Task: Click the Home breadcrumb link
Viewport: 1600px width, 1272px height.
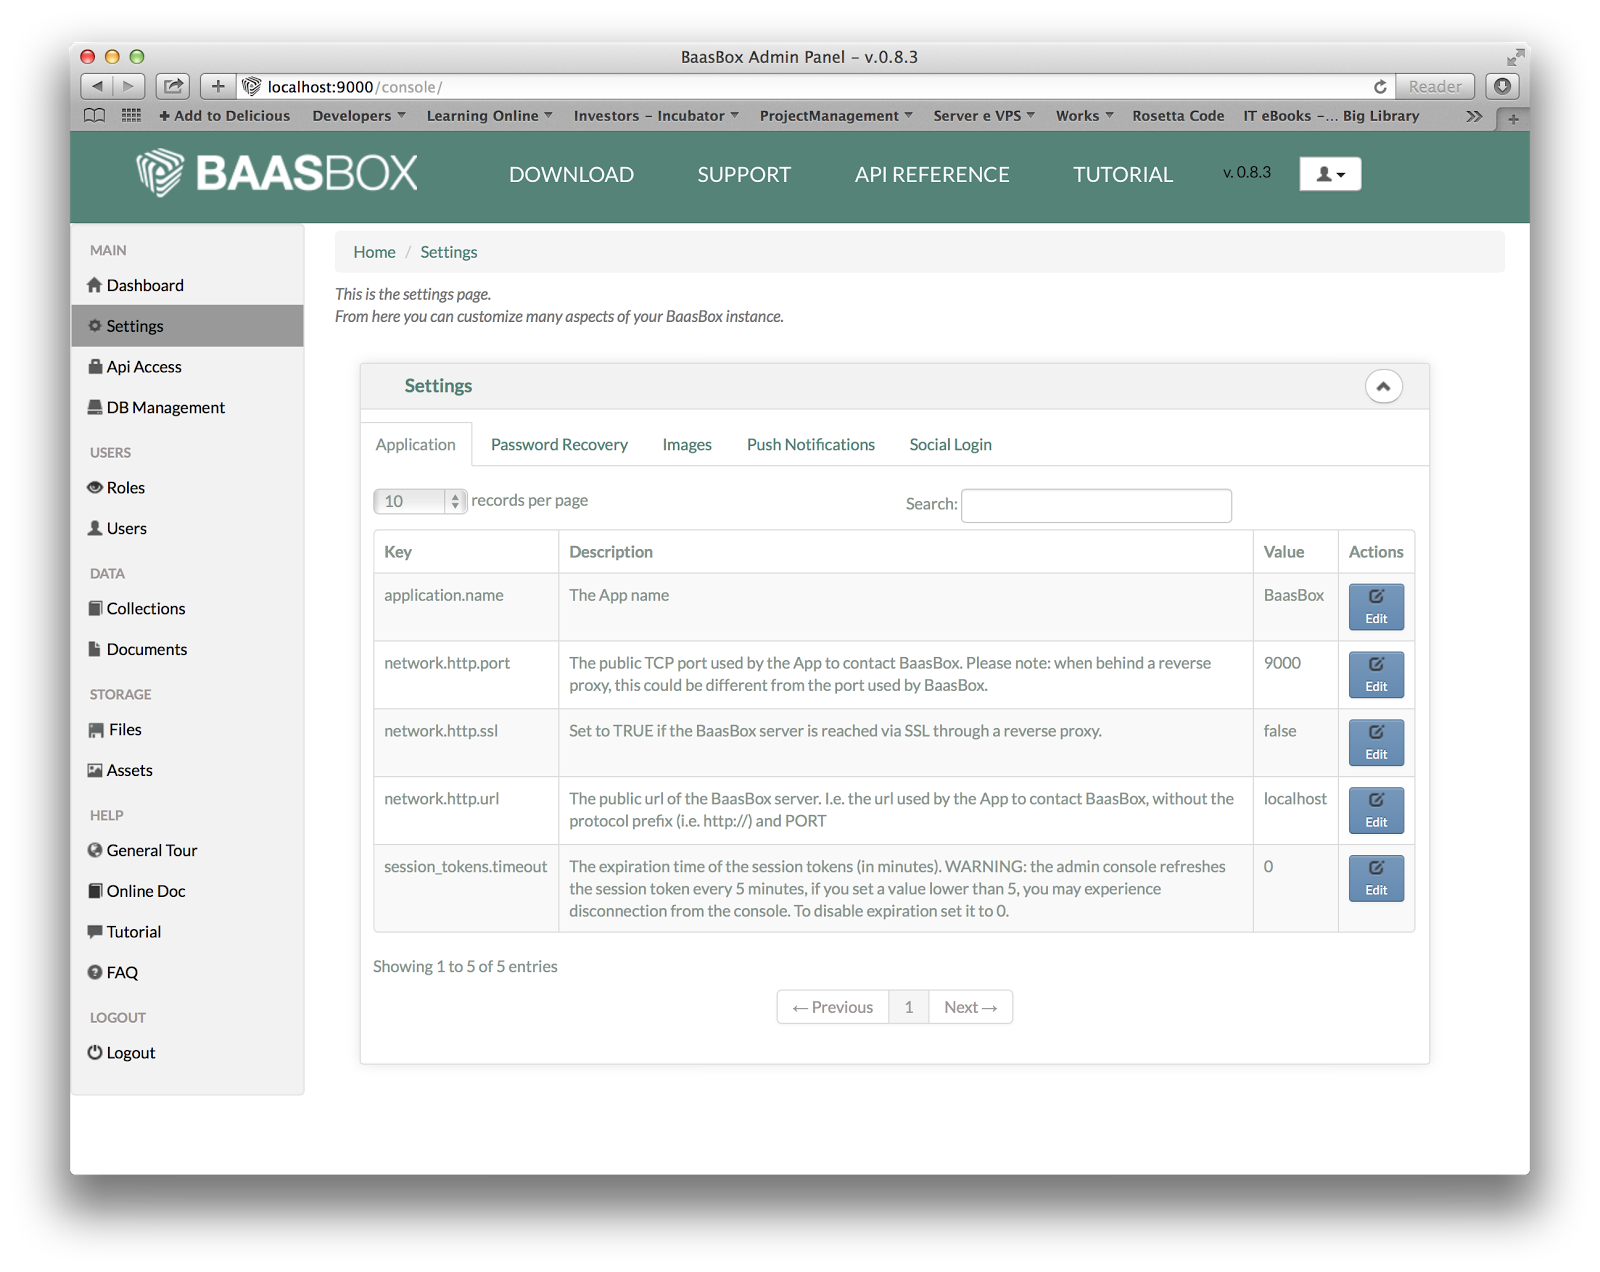Action: click(x=374, y=252)
